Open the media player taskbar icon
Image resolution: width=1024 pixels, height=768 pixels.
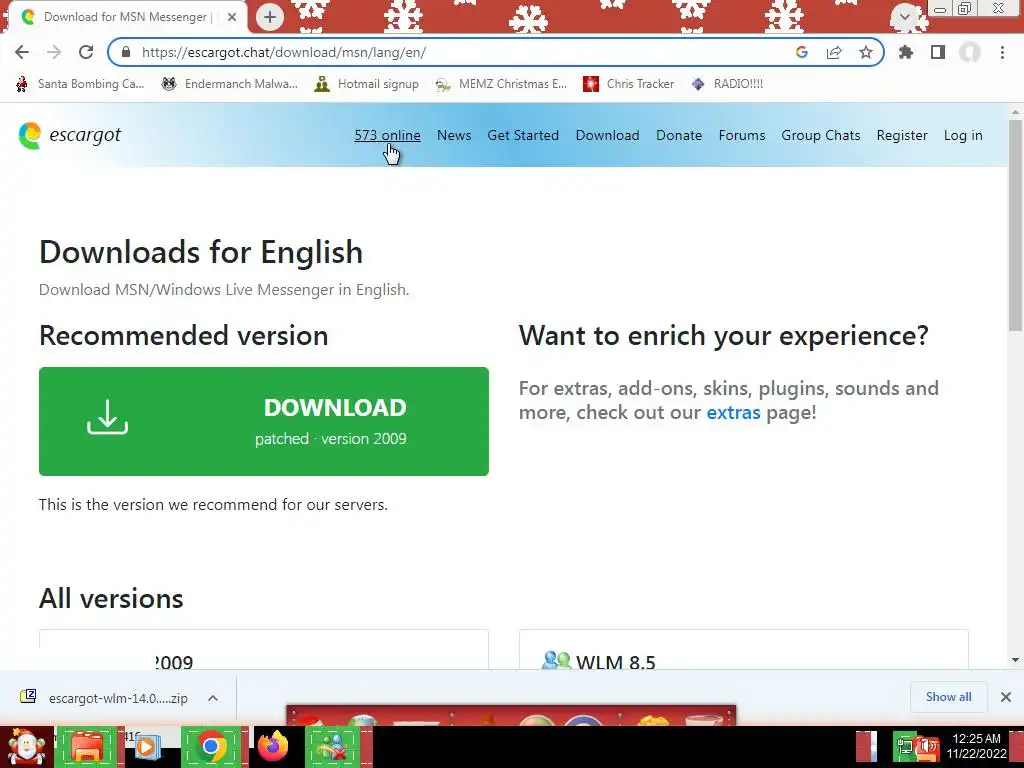148,747
